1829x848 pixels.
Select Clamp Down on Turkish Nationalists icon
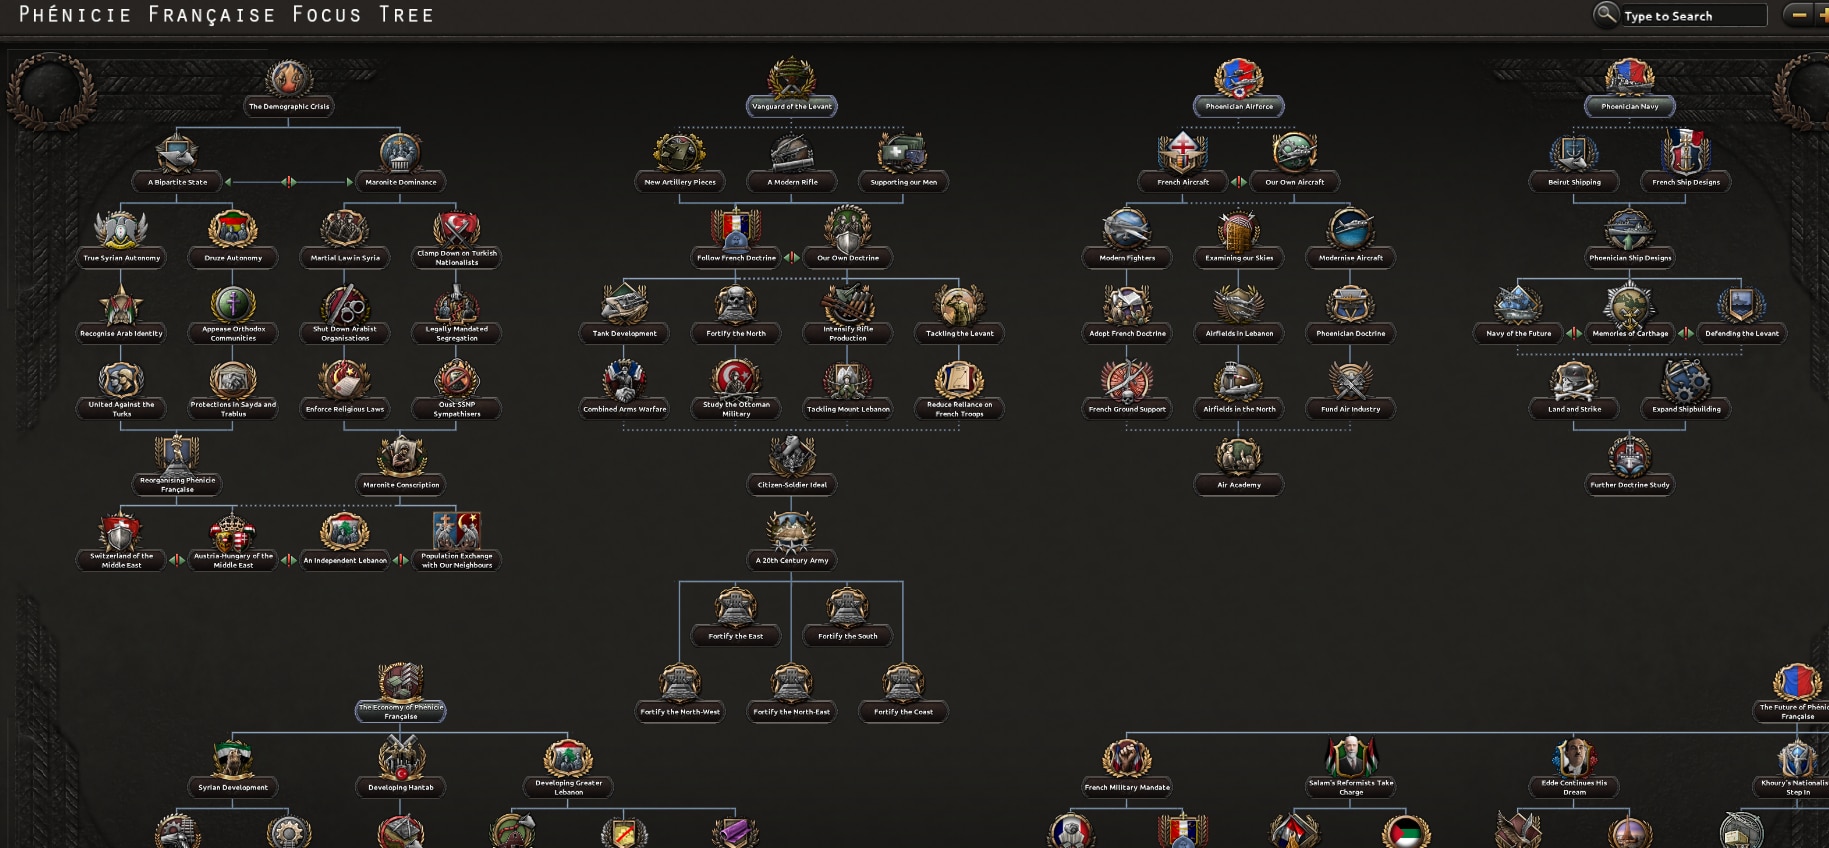[457, 228]
